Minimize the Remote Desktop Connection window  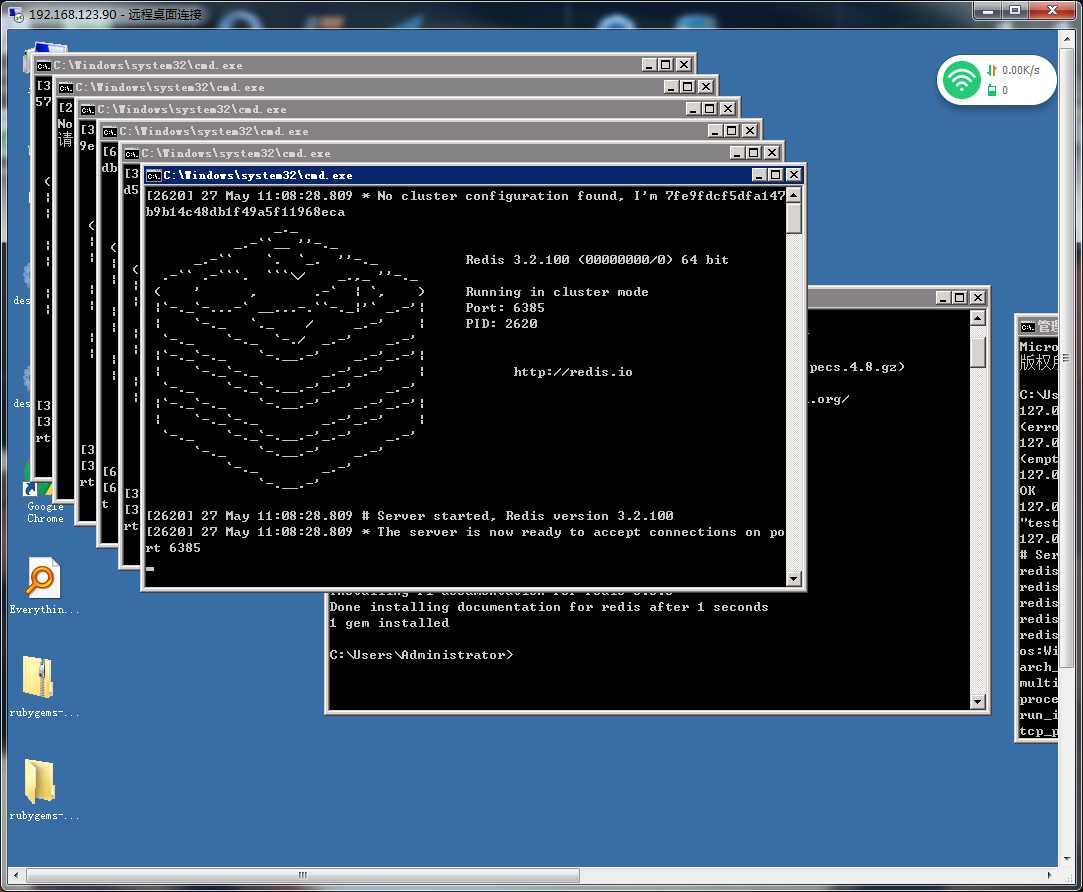tap(989, 10)
